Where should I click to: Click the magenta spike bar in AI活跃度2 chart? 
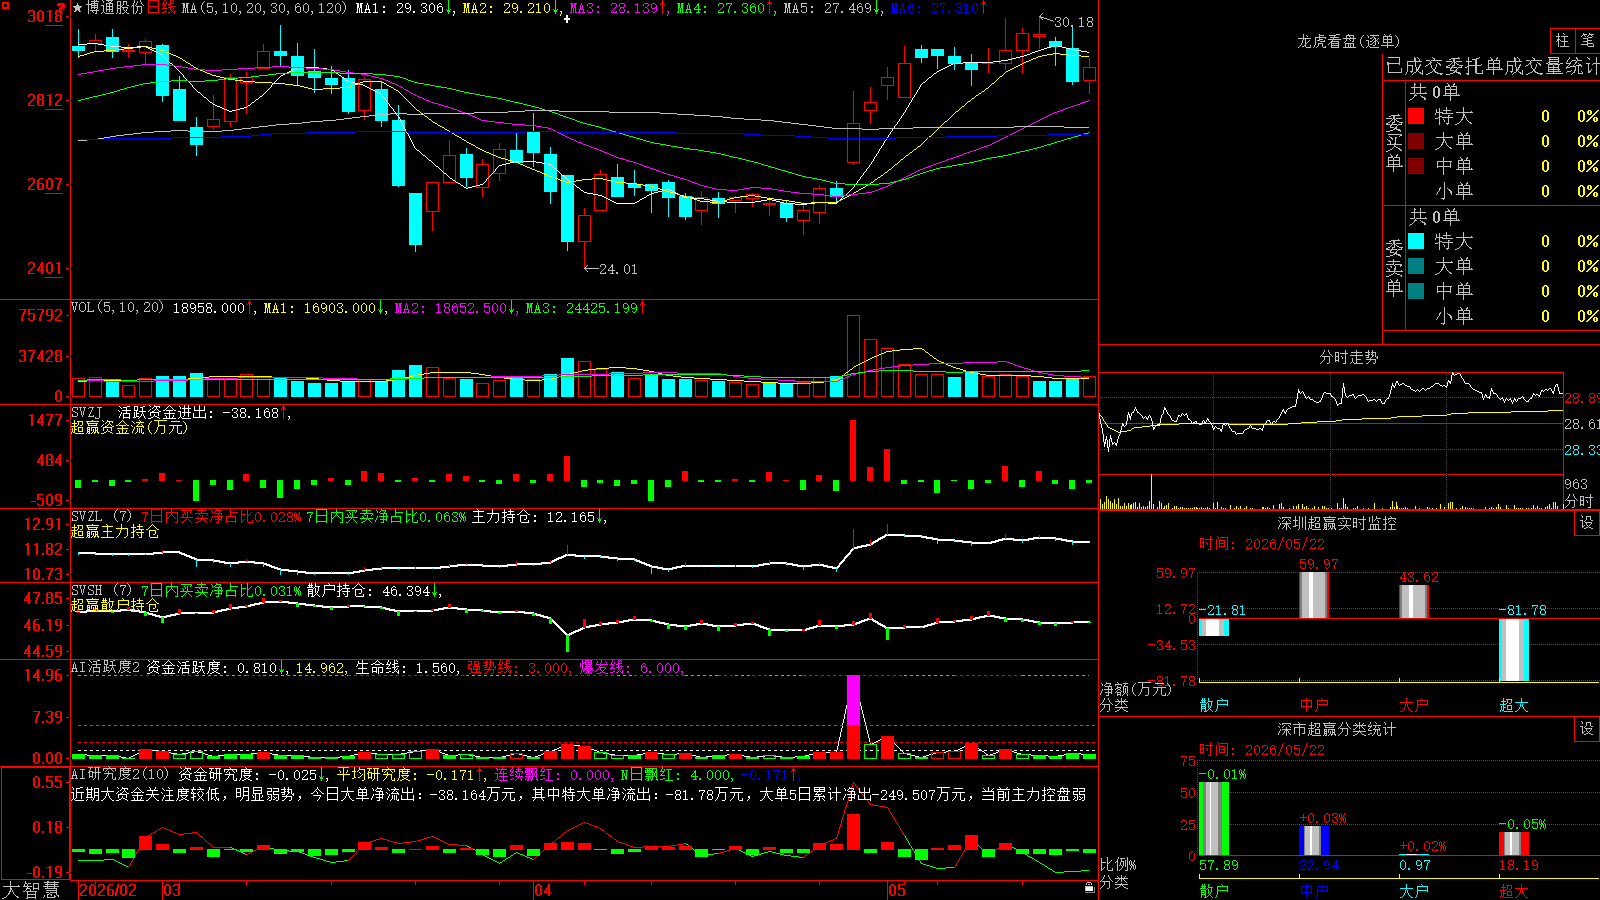pyautogui.click(x=853, y=700)
